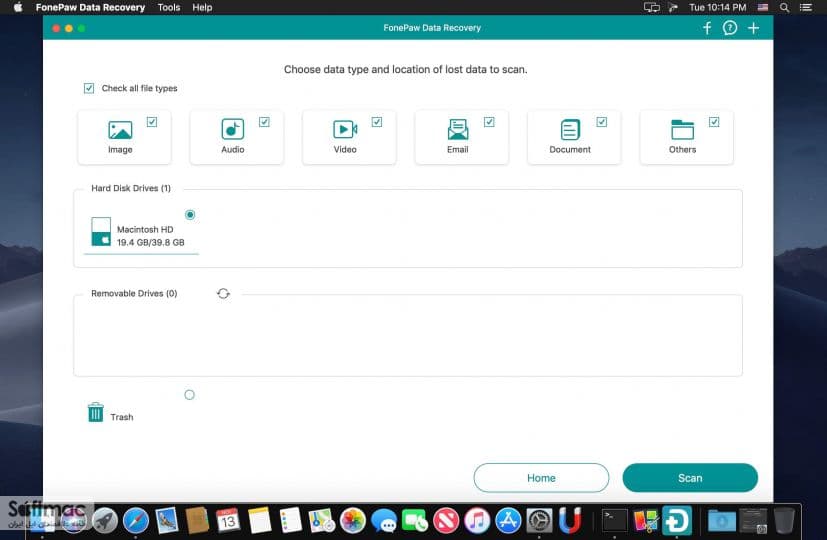
Task: Open FonePaw Data Recovery dock icon
Action: click(x=677, y=520)
